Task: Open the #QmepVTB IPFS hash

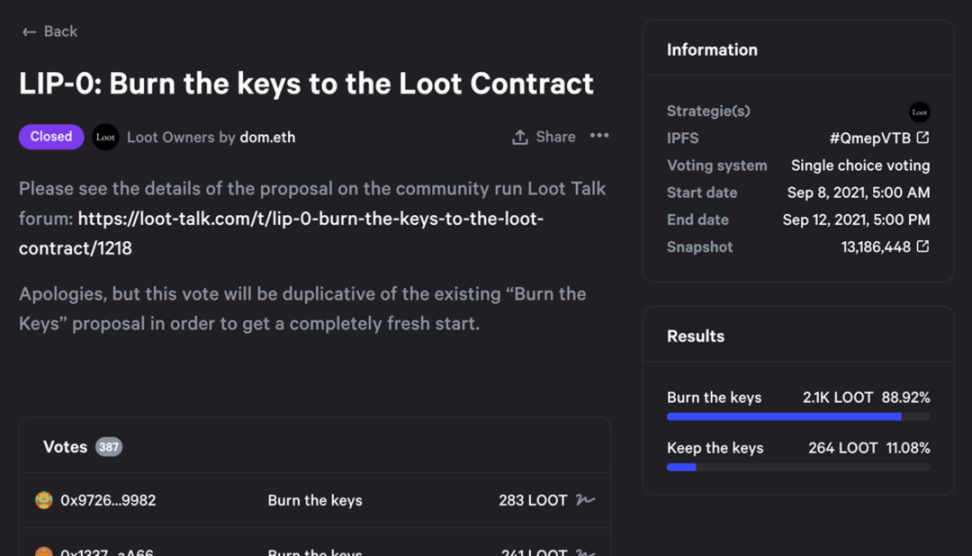Action: pyautogui.click(x=870, y=138)
